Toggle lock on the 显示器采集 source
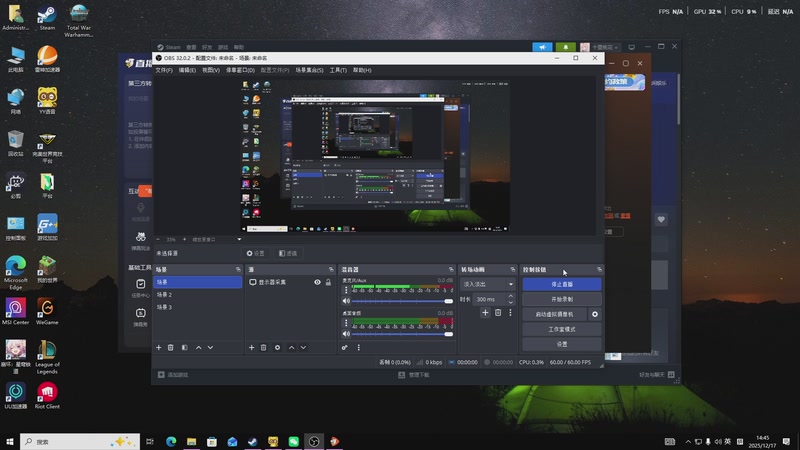This screenshot has width=800, height=450. pyautogui.click(x=329, y=283)
